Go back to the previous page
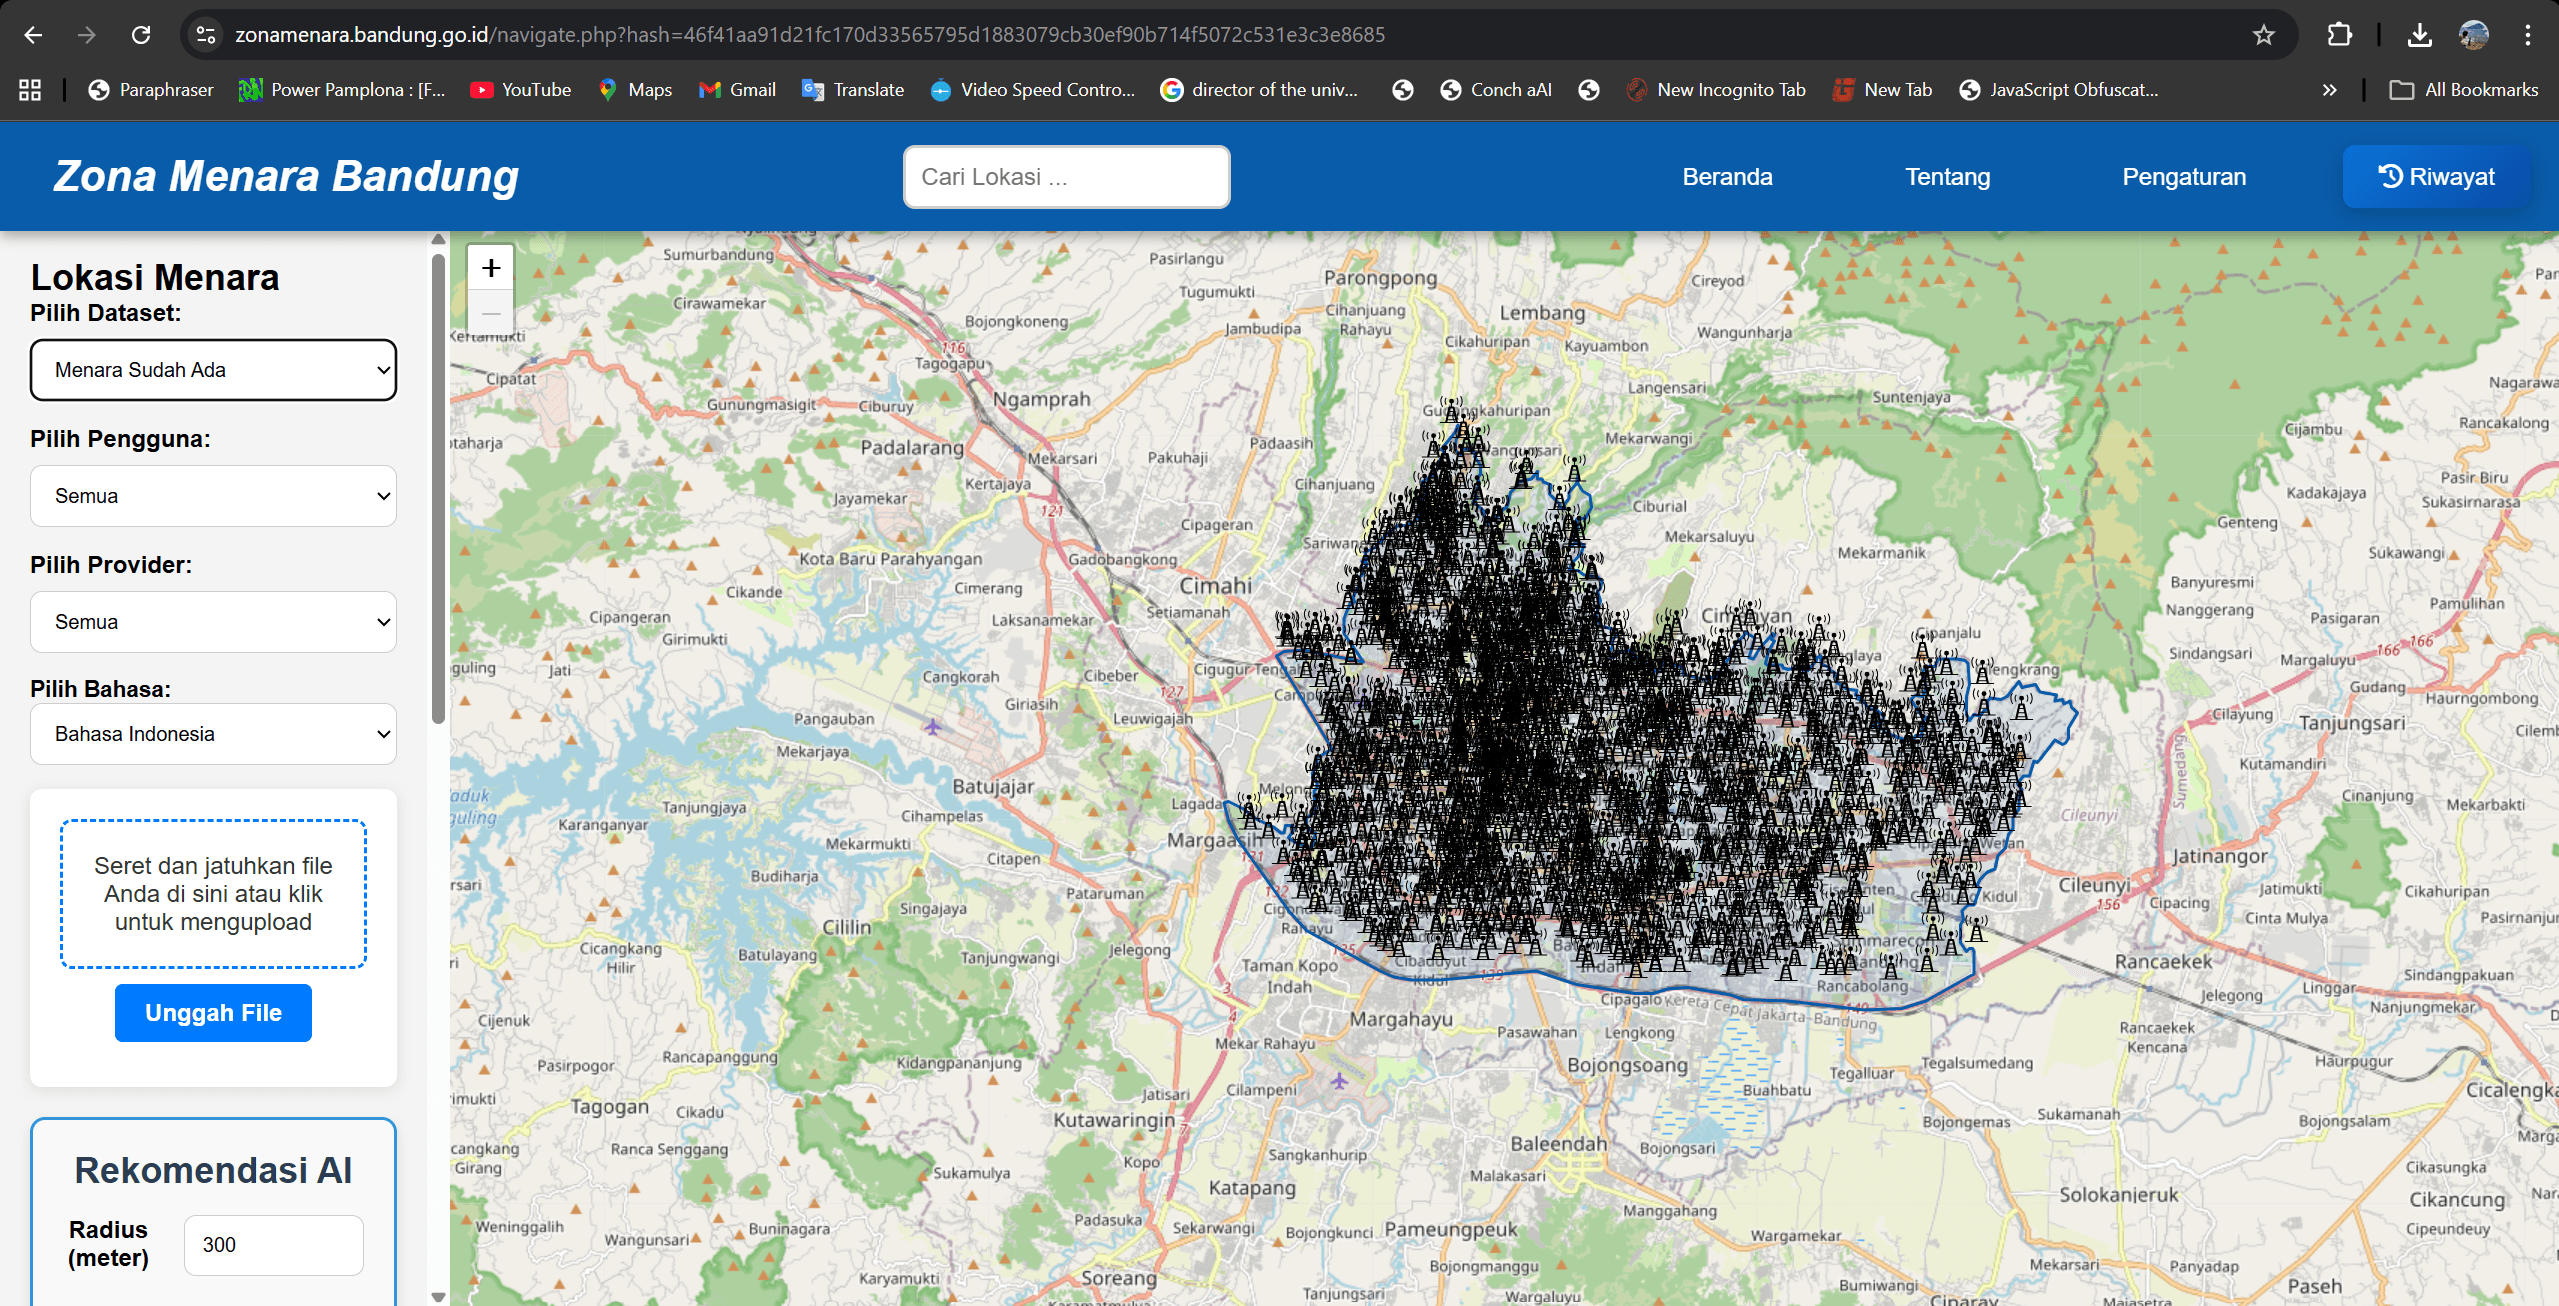Viewport: 2559px width, 1306px height. coord(33,34)
